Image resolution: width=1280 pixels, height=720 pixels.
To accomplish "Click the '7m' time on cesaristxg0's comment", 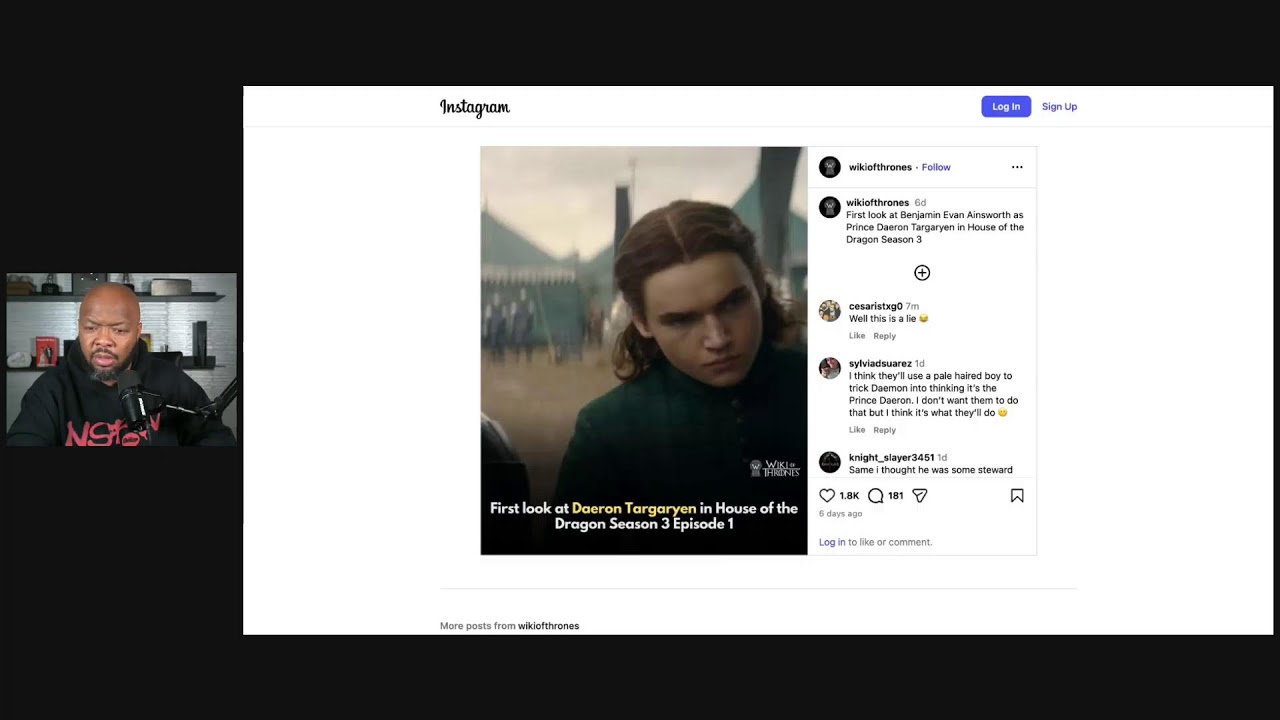I will pyautogui.click(x=912, y=306).
